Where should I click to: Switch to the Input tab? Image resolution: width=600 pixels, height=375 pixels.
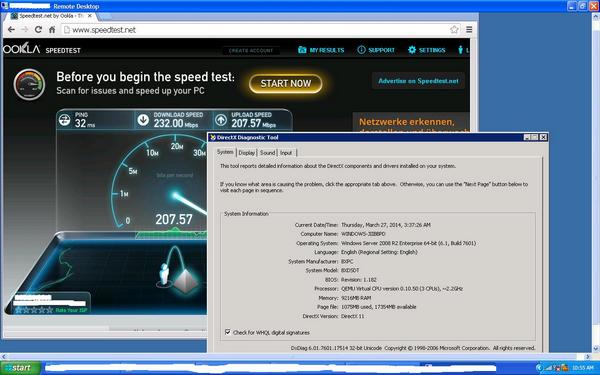tap(286, 153)
